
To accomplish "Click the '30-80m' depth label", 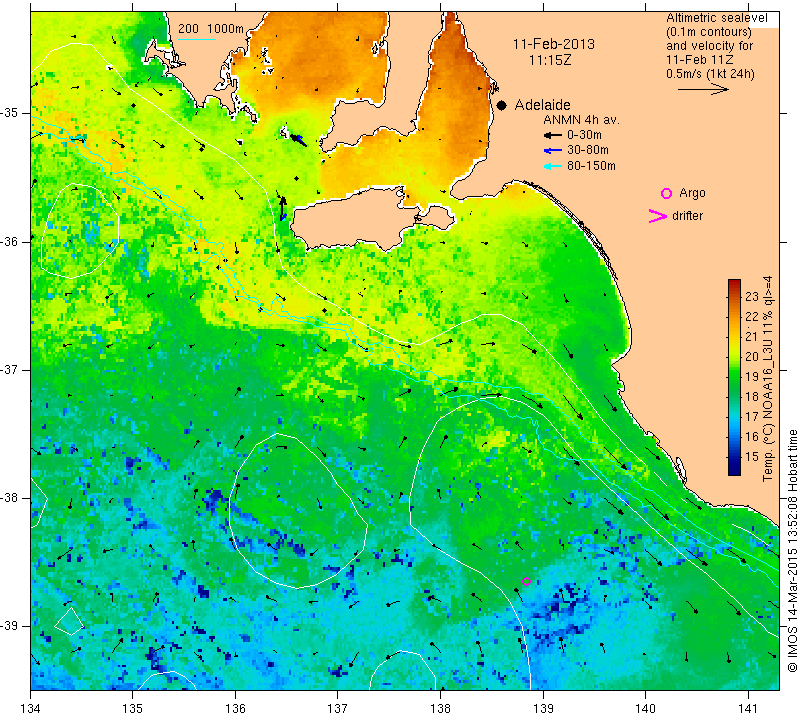I will click(588, 150).
